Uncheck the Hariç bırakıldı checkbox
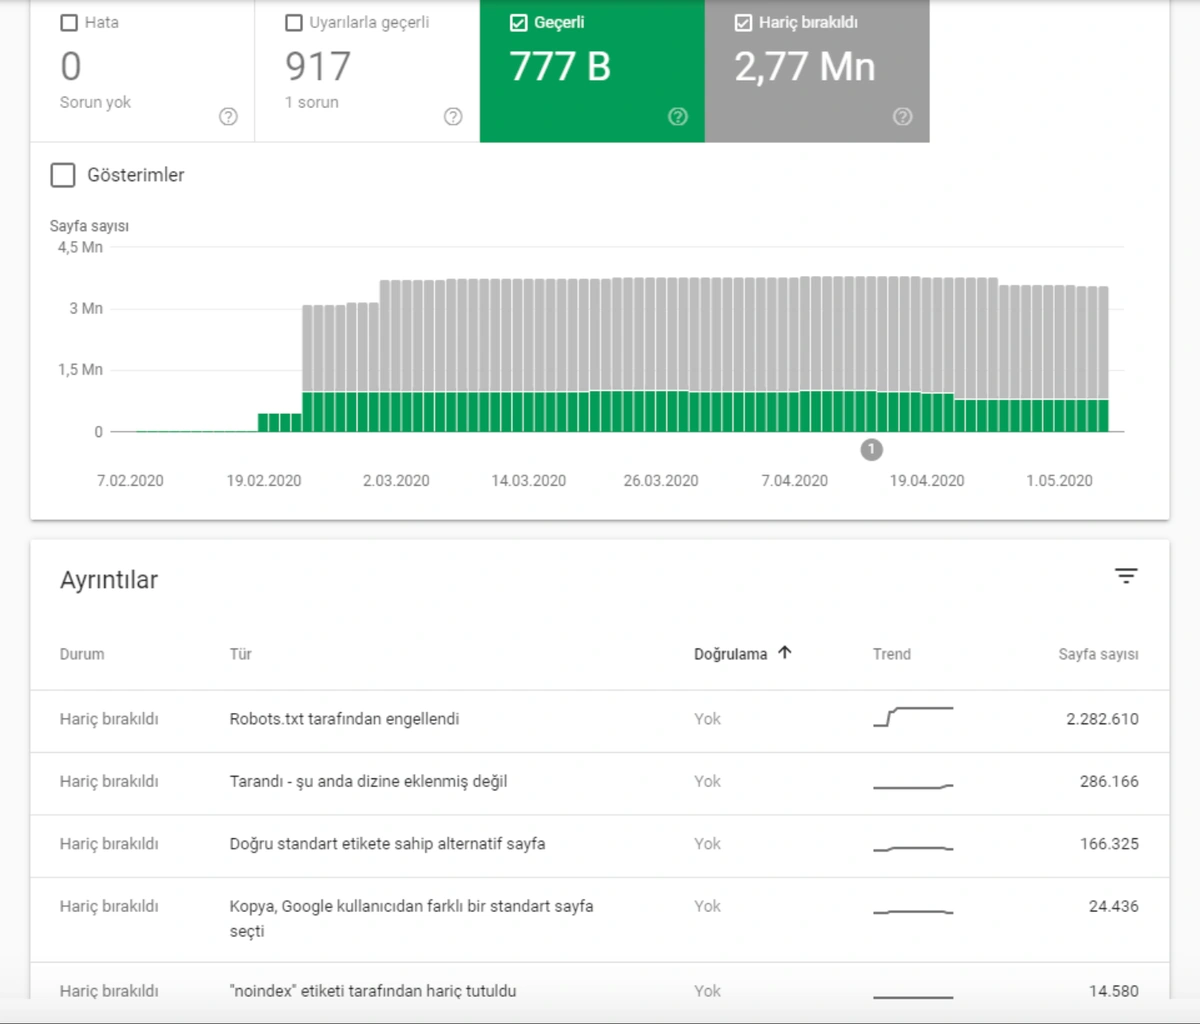 743,22
